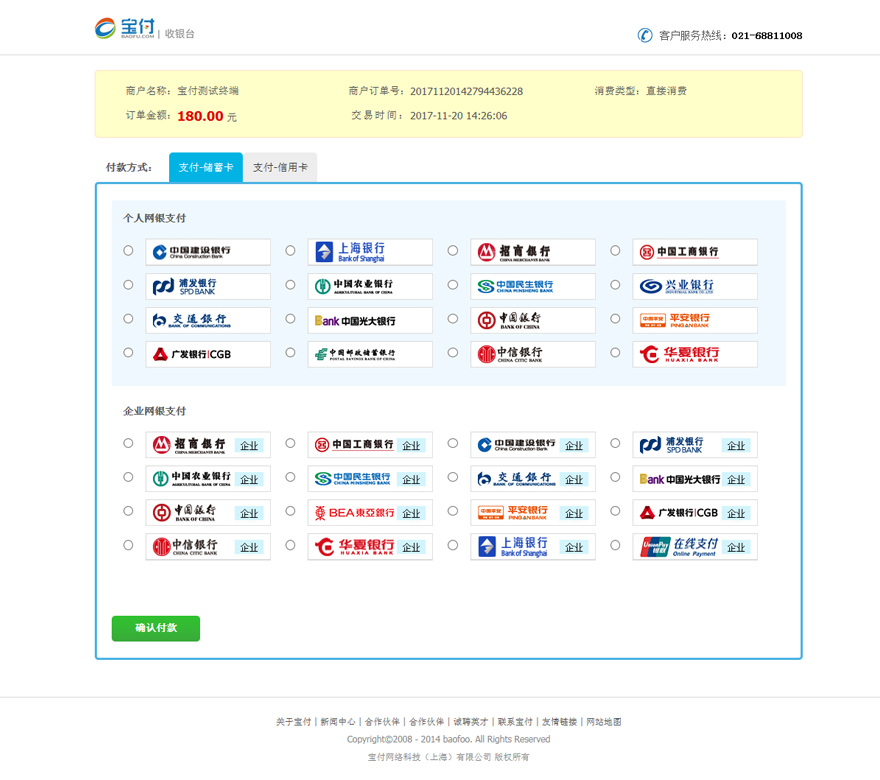Select the radio button for enterprise 浦发银行
Viewport: 880px width, 780px height.
[616, 443]
